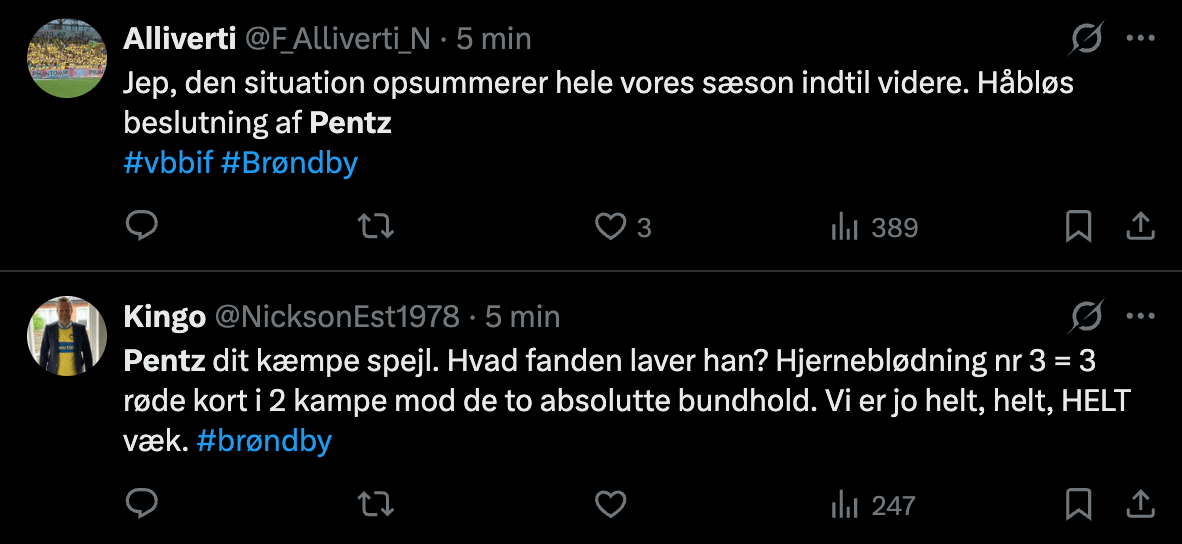Open Grok icon on Kingo's tweet
Image resolution: width=1182 pixels, height=544 pixels.
click(1086, 317)
